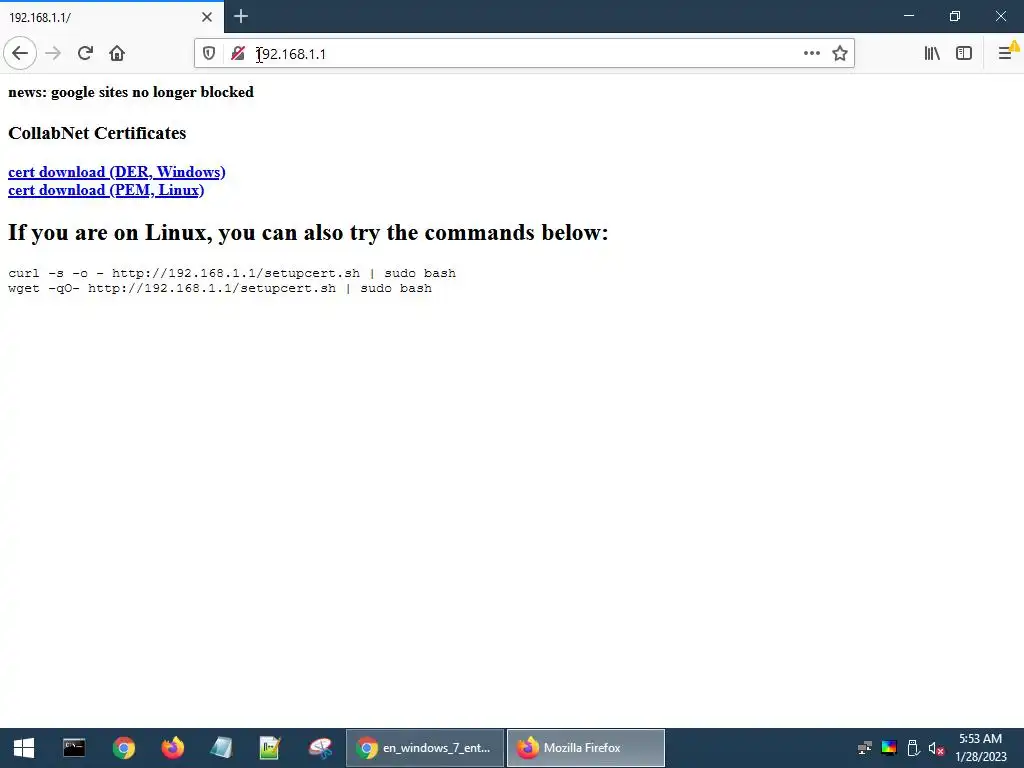The image size is (1024, 768).
Task: Open the Library bookmarks and history icon
Action: (x=932, y=53)
